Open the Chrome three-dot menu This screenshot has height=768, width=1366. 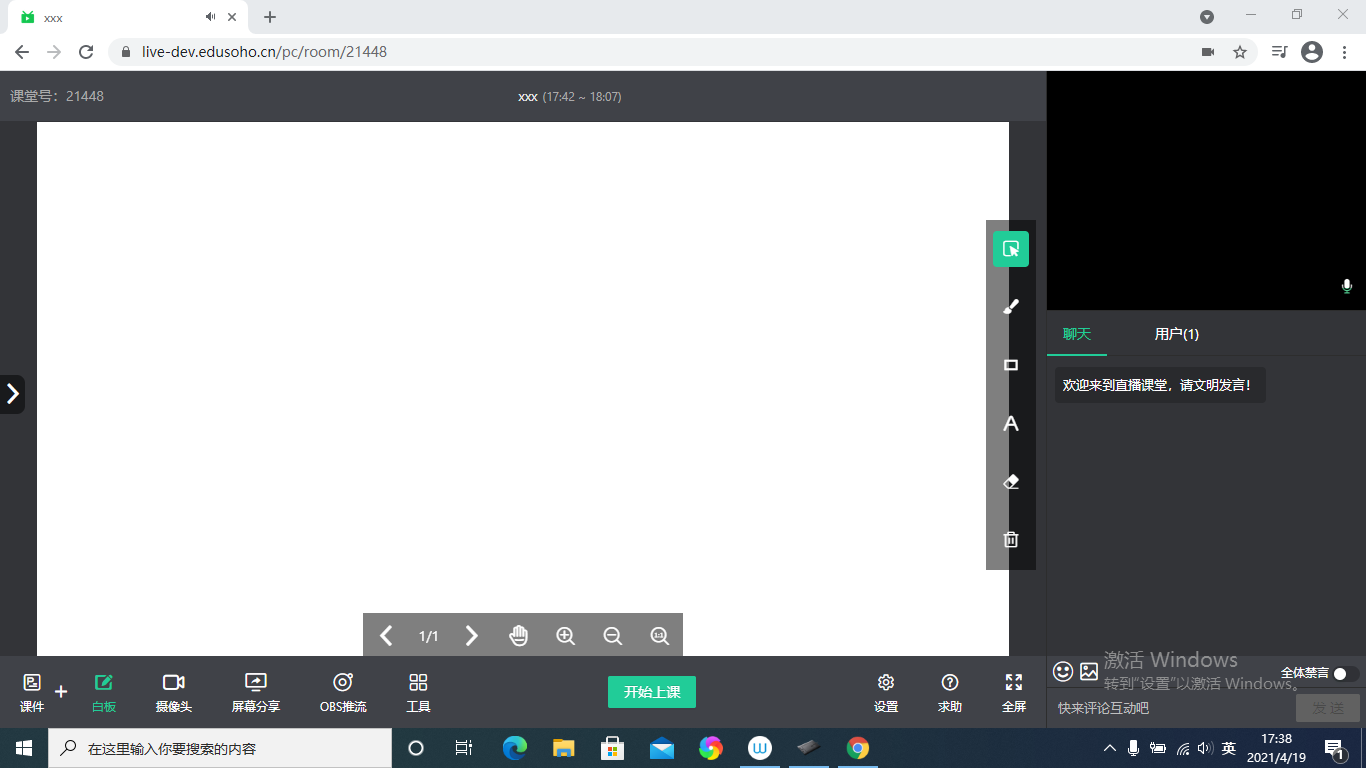click(x=1345, y=52)
